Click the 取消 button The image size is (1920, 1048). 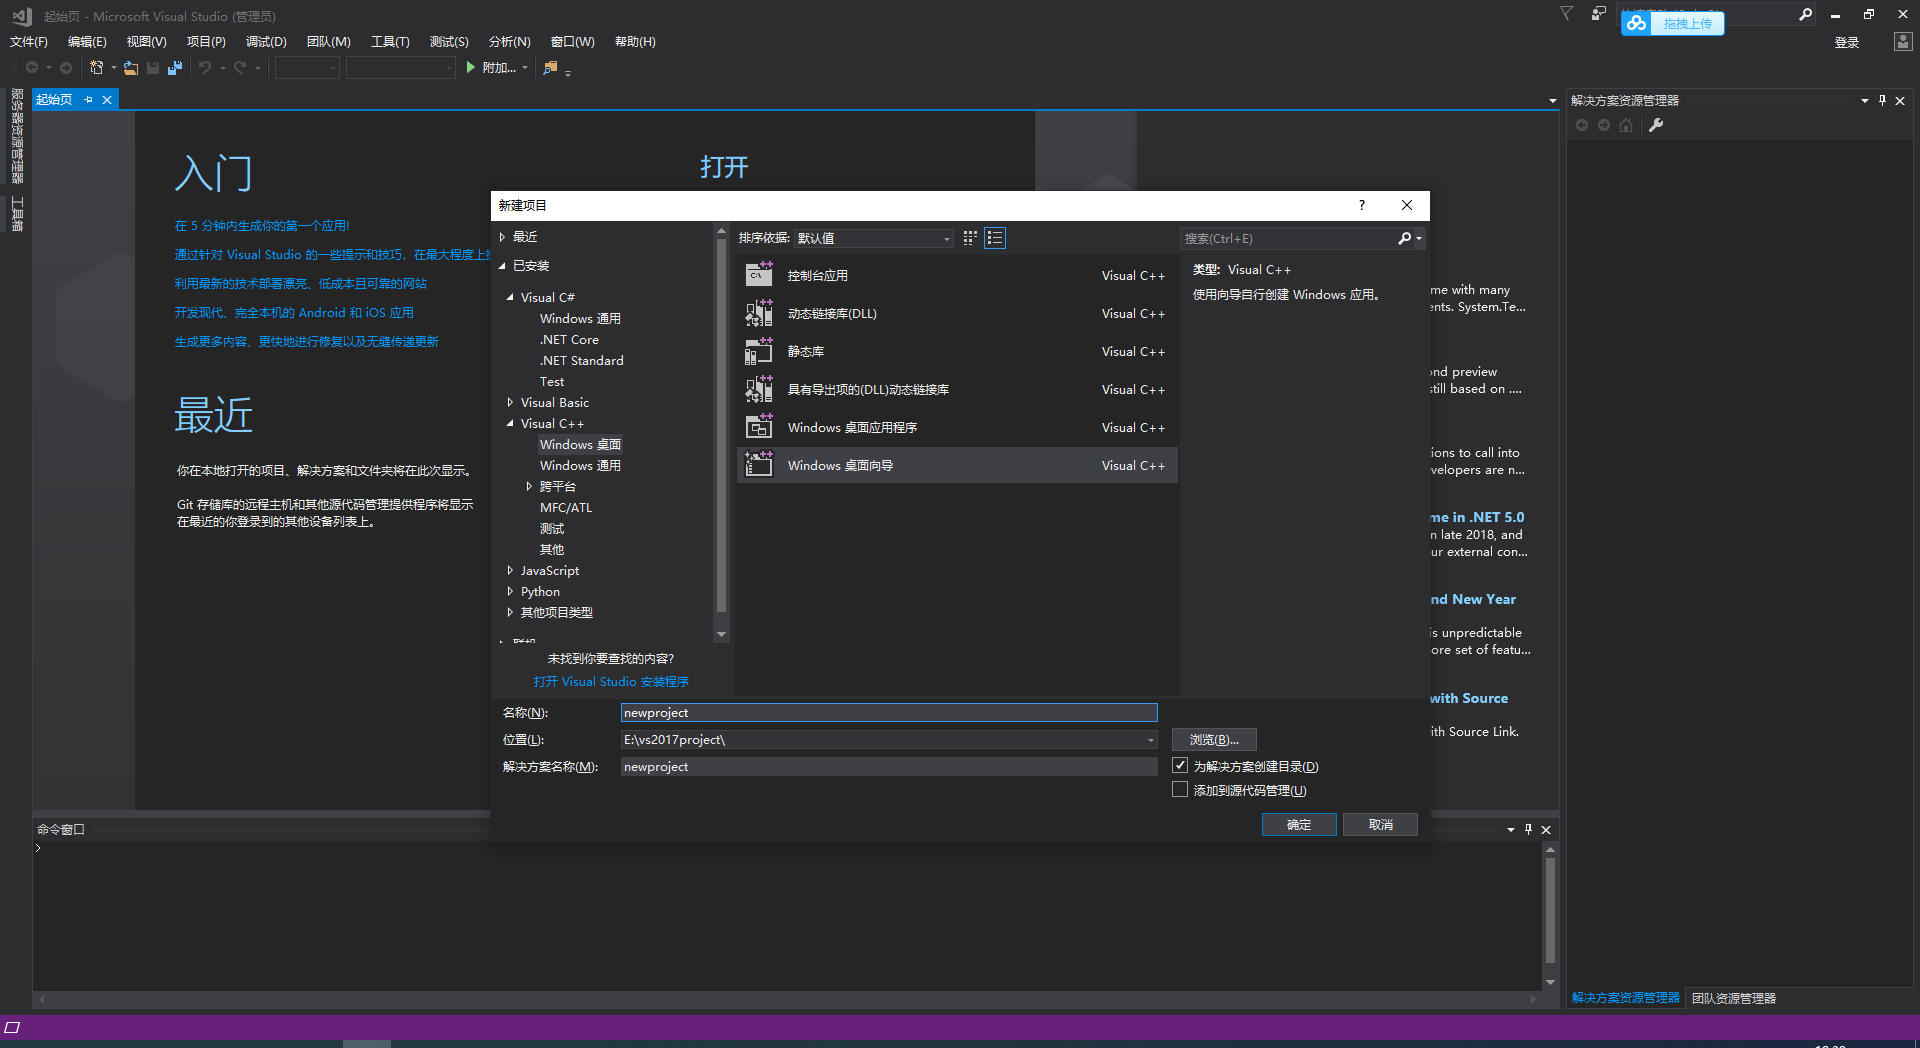(1380, 824)
